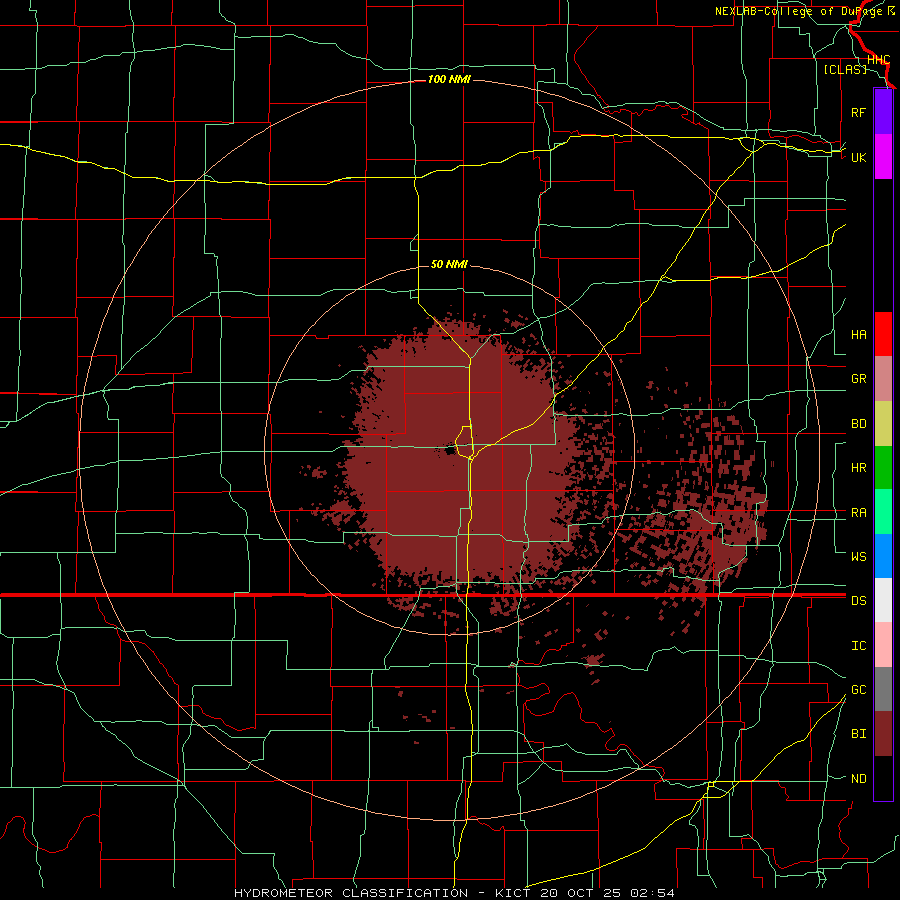Click the WS blue legend swatch
900x900 pixels.
pos(883,556)
